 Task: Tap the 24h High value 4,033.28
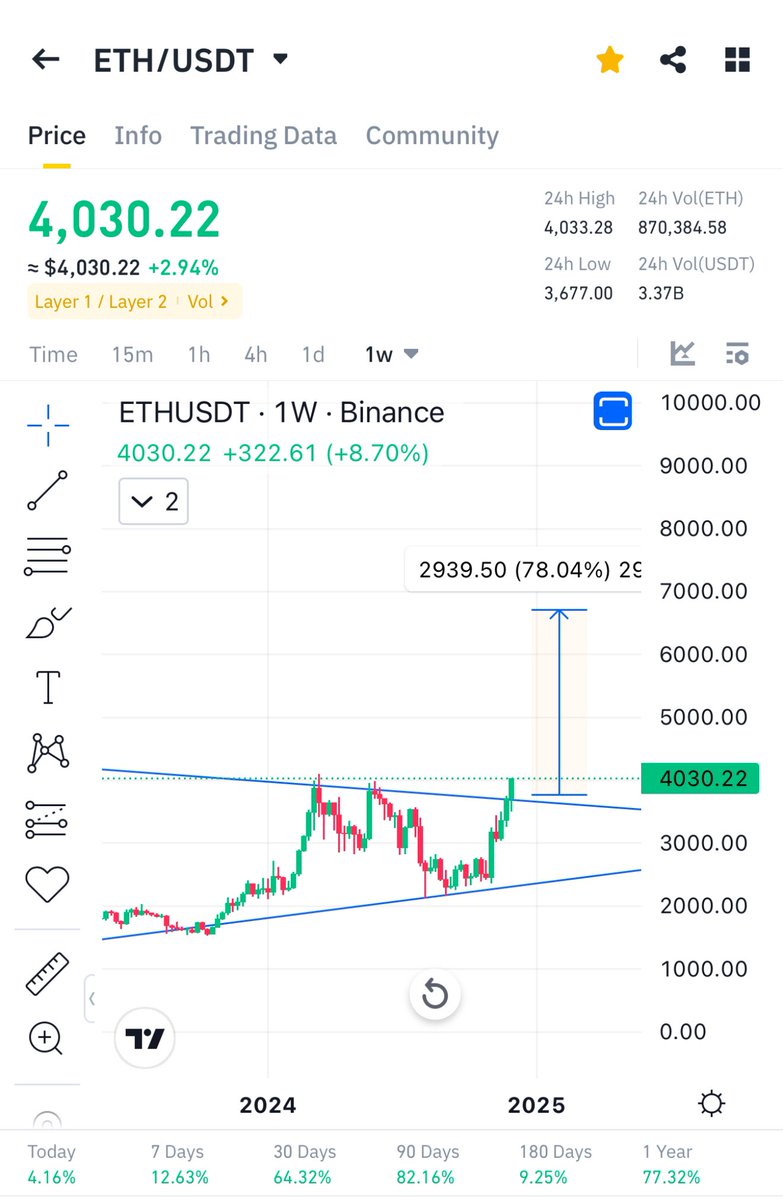pyautogui.click(x=578, y=227)
